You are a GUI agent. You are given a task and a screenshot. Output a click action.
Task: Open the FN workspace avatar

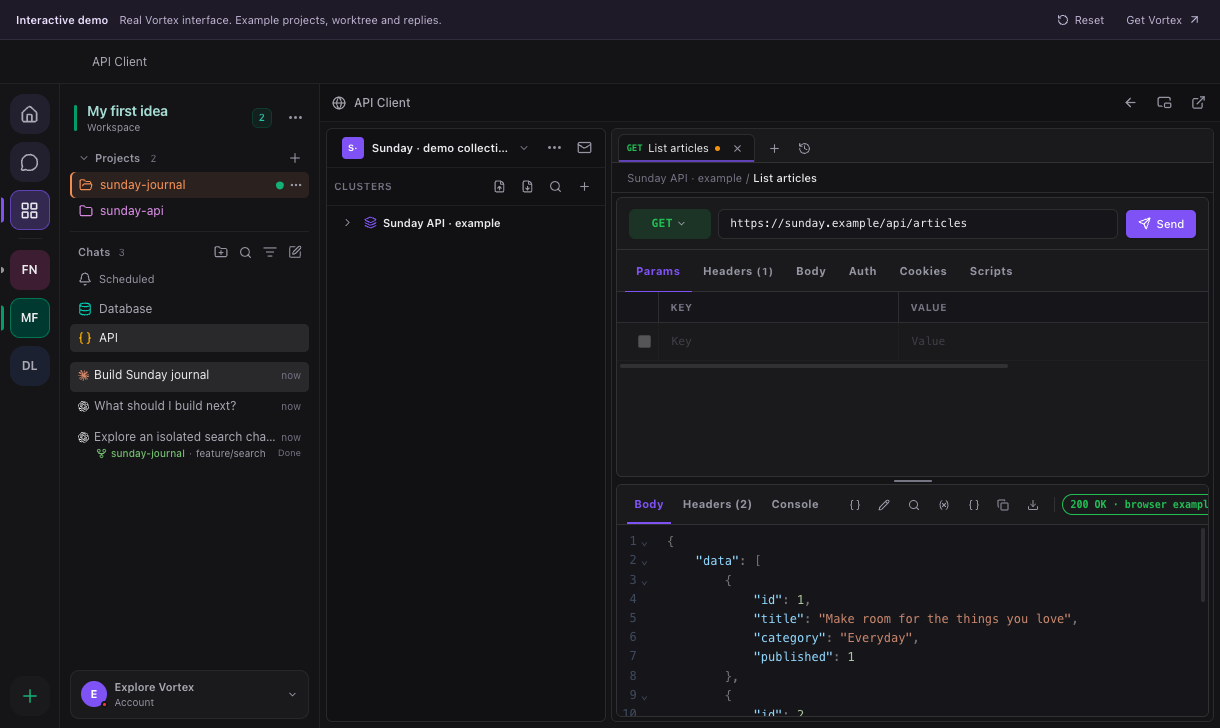tap(30, 270)
